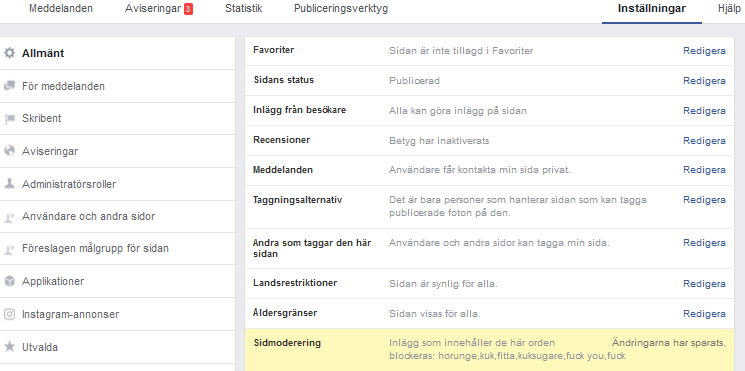Viewport: 745px width, 371px height.
Task: Click 'Alla kan göra inlägg på sidan' text
Action: [458, 111]
